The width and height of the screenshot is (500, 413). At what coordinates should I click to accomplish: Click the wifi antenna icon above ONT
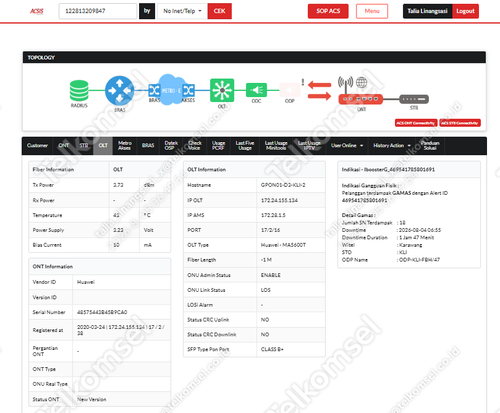click(345, 85)
